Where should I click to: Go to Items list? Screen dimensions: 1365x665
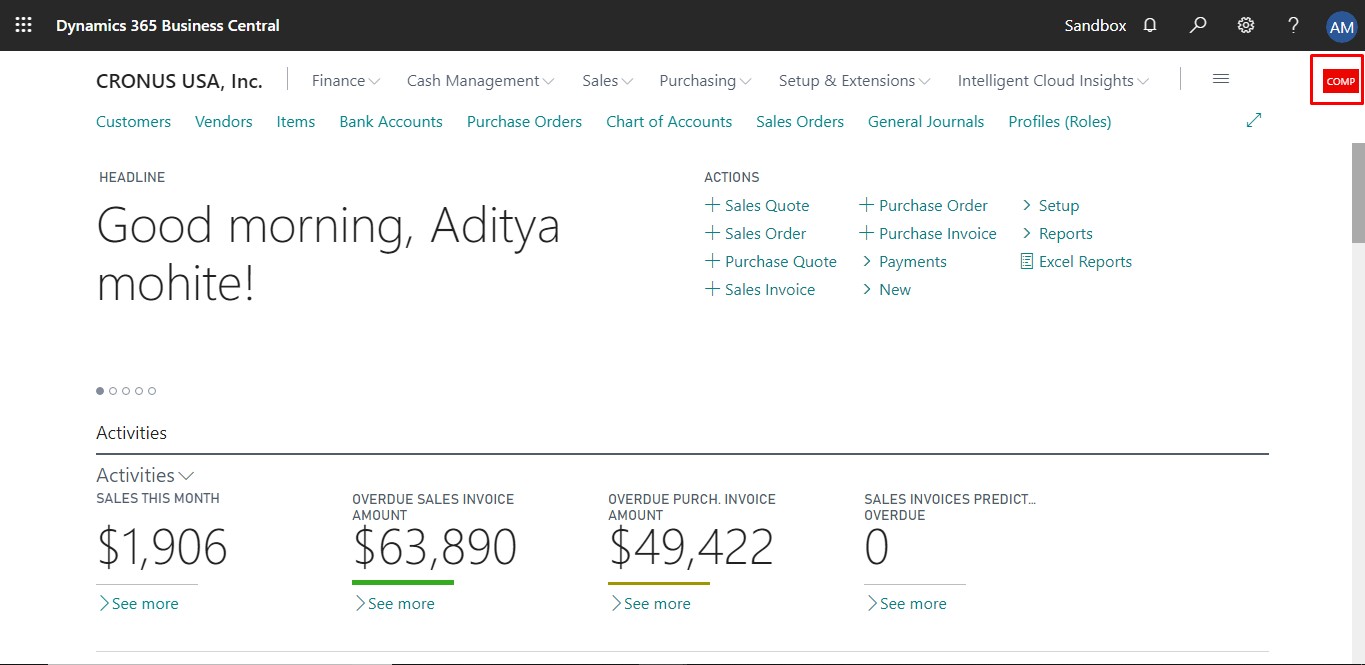296,121
